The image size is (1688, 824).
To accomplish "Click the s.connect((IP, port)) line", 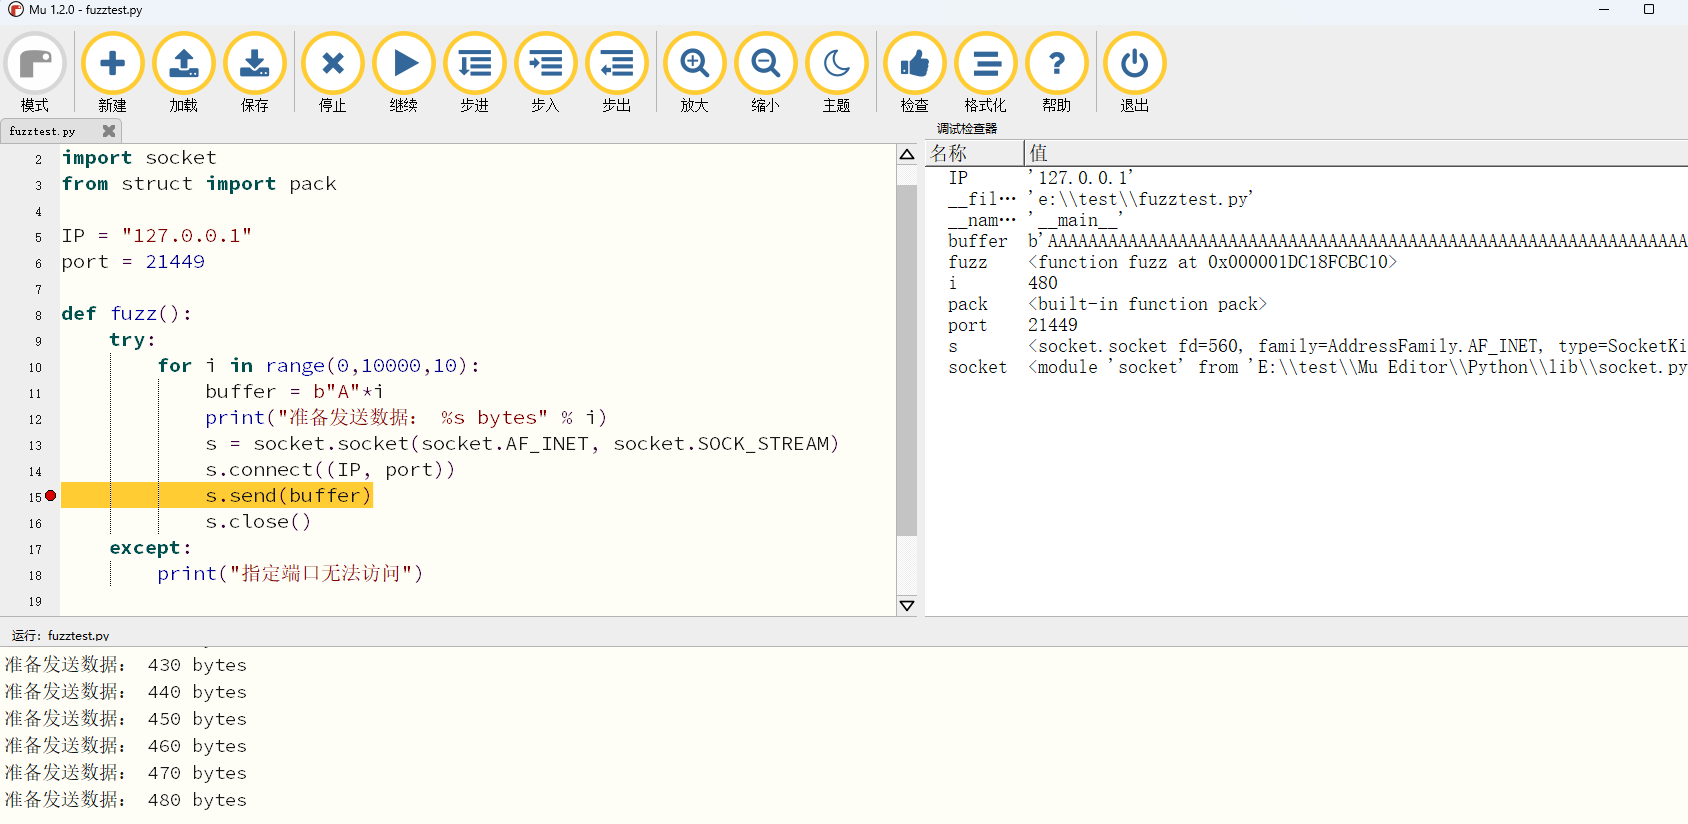I will (330, 470).
